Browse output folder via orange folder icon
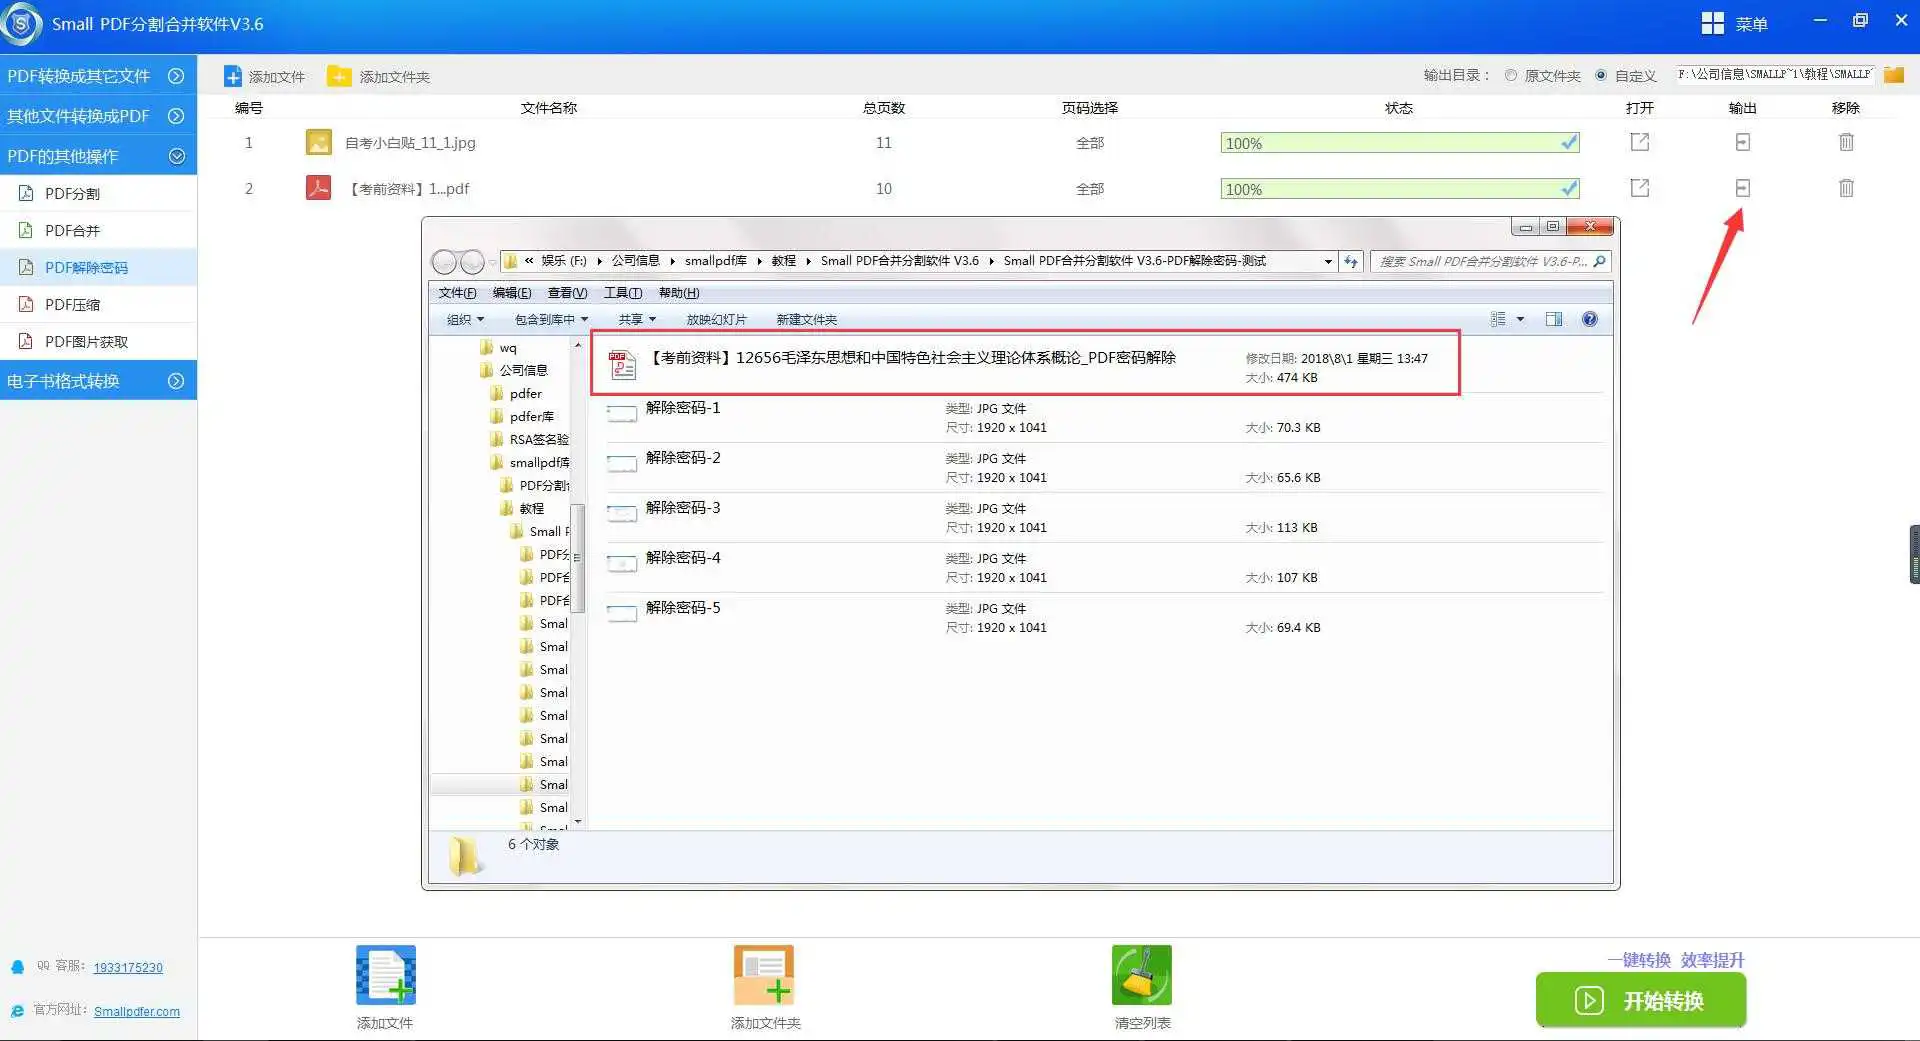The height and width of the screenshot is (1041, 1920). click(1893, 75)
